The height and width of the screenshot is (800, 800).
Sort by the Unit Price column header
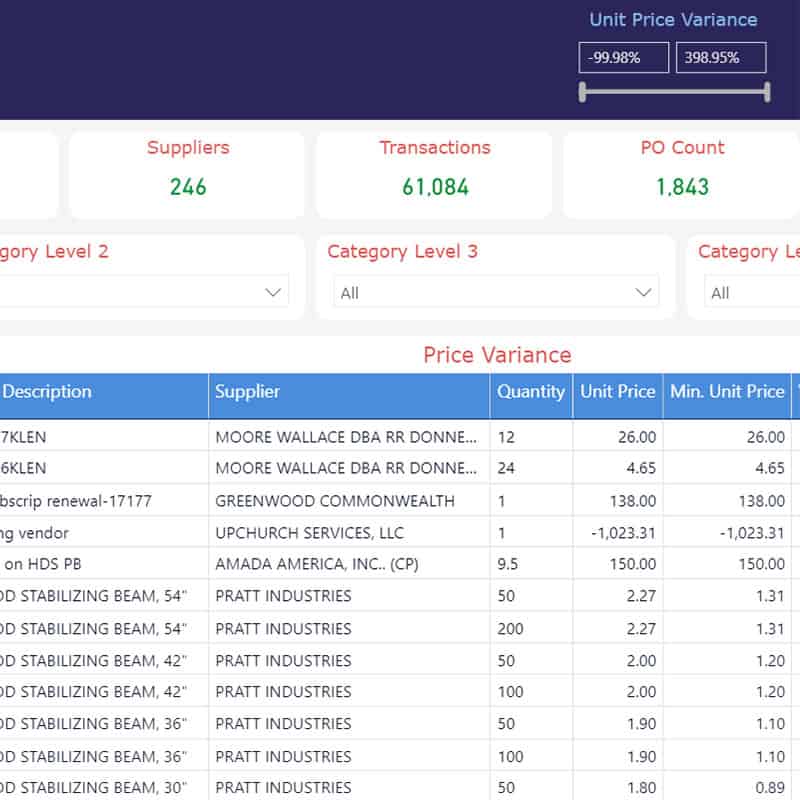617,392
